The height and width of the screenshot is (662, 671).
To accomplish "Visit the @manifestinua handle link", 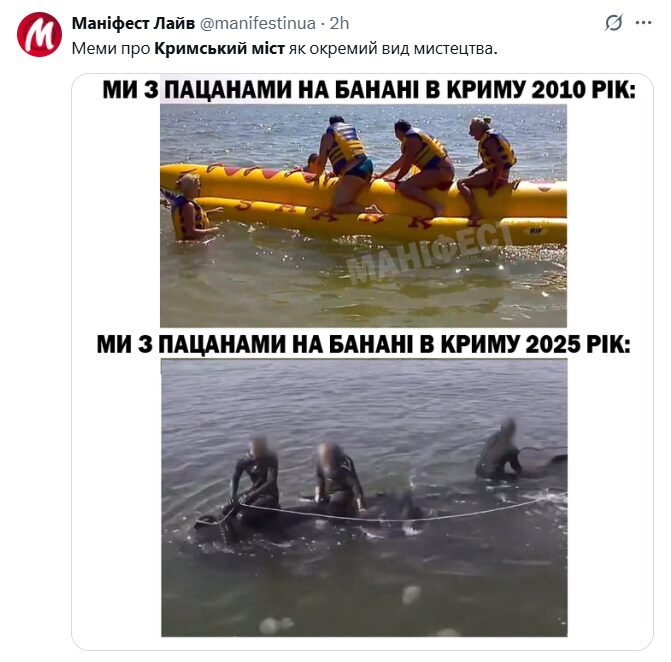I will 258,23.
